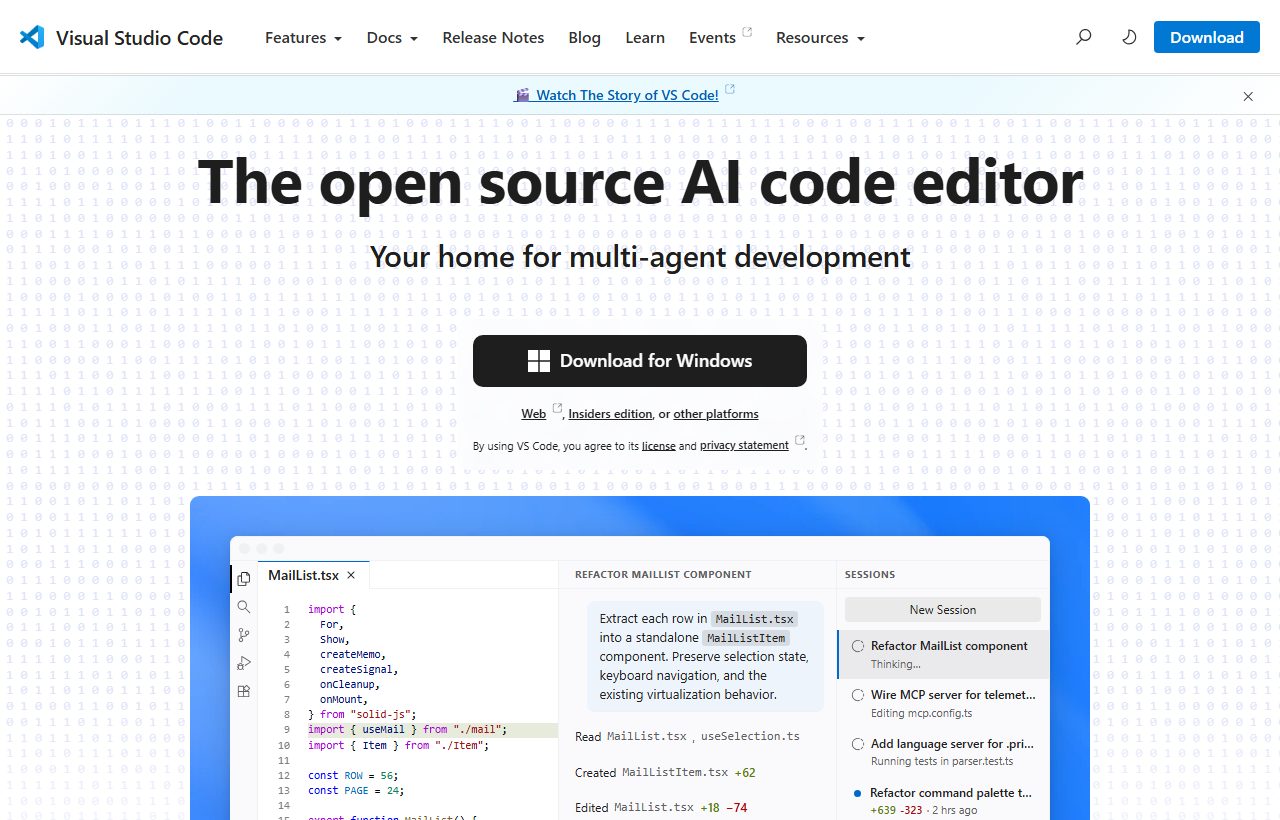Close the MailList.tsx editor tab

tap(351, 576)
